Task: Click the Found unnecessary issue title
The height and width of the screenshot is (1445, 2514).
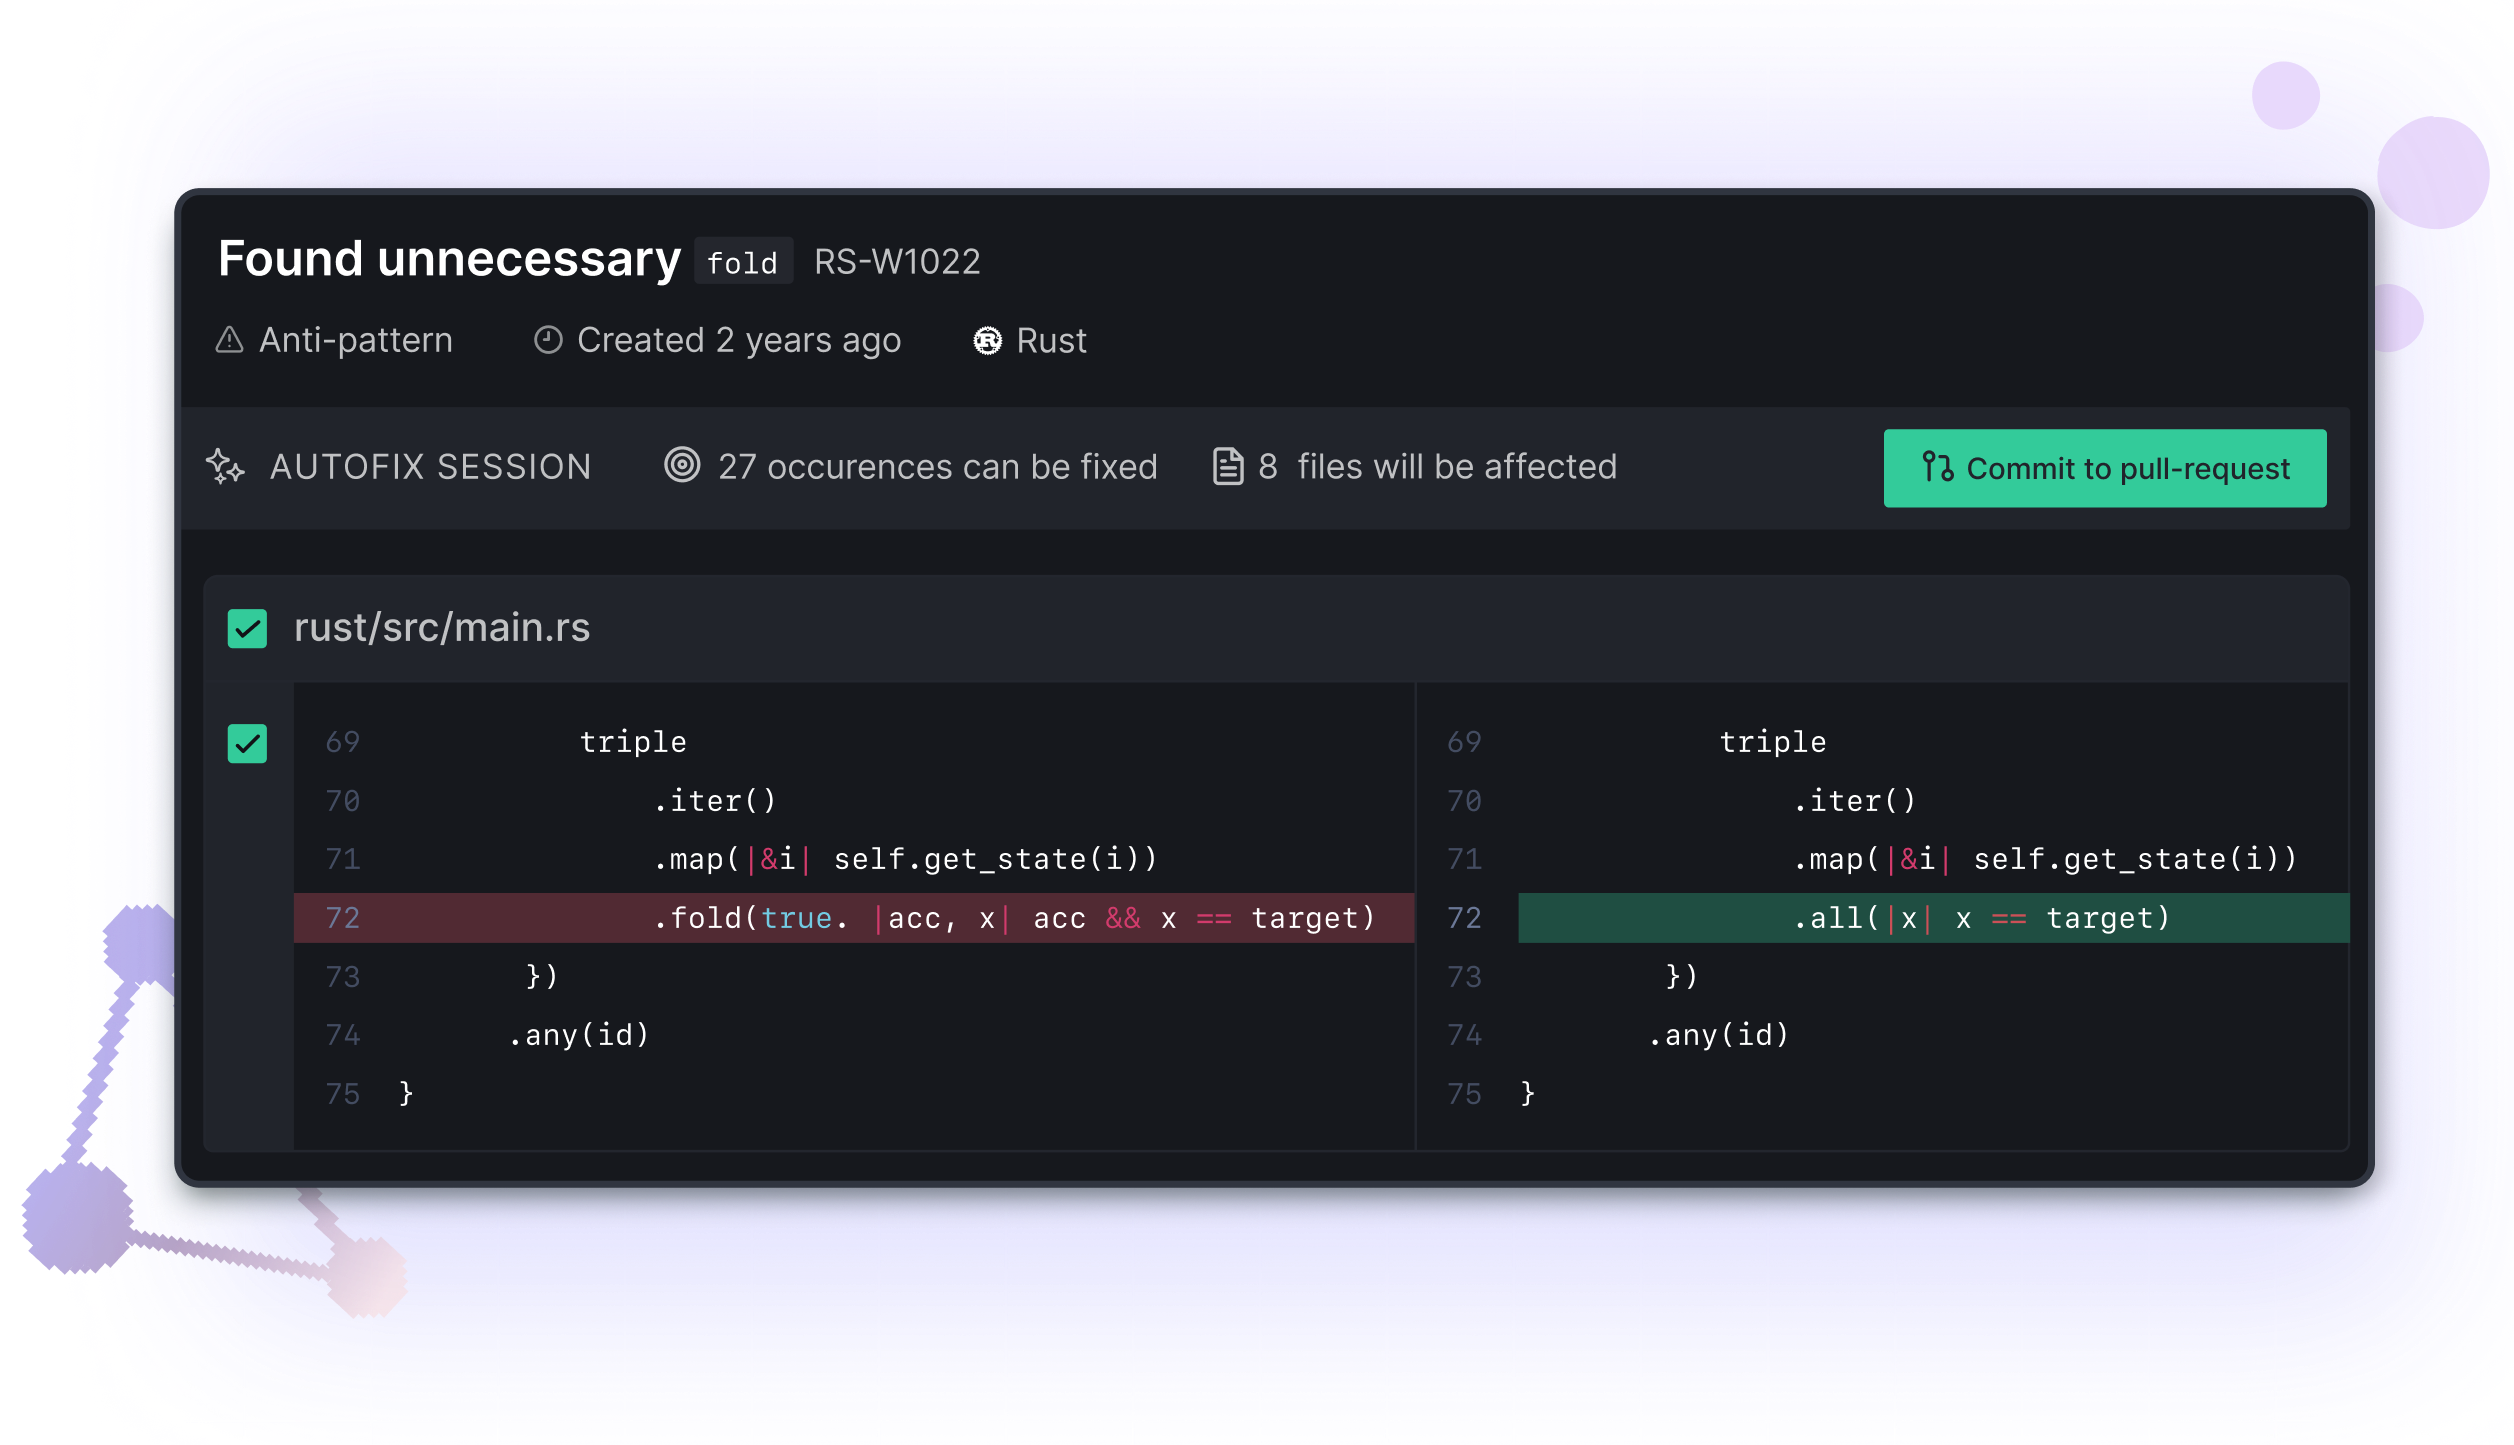Action: pyautogui.click(x=449, y=259)
